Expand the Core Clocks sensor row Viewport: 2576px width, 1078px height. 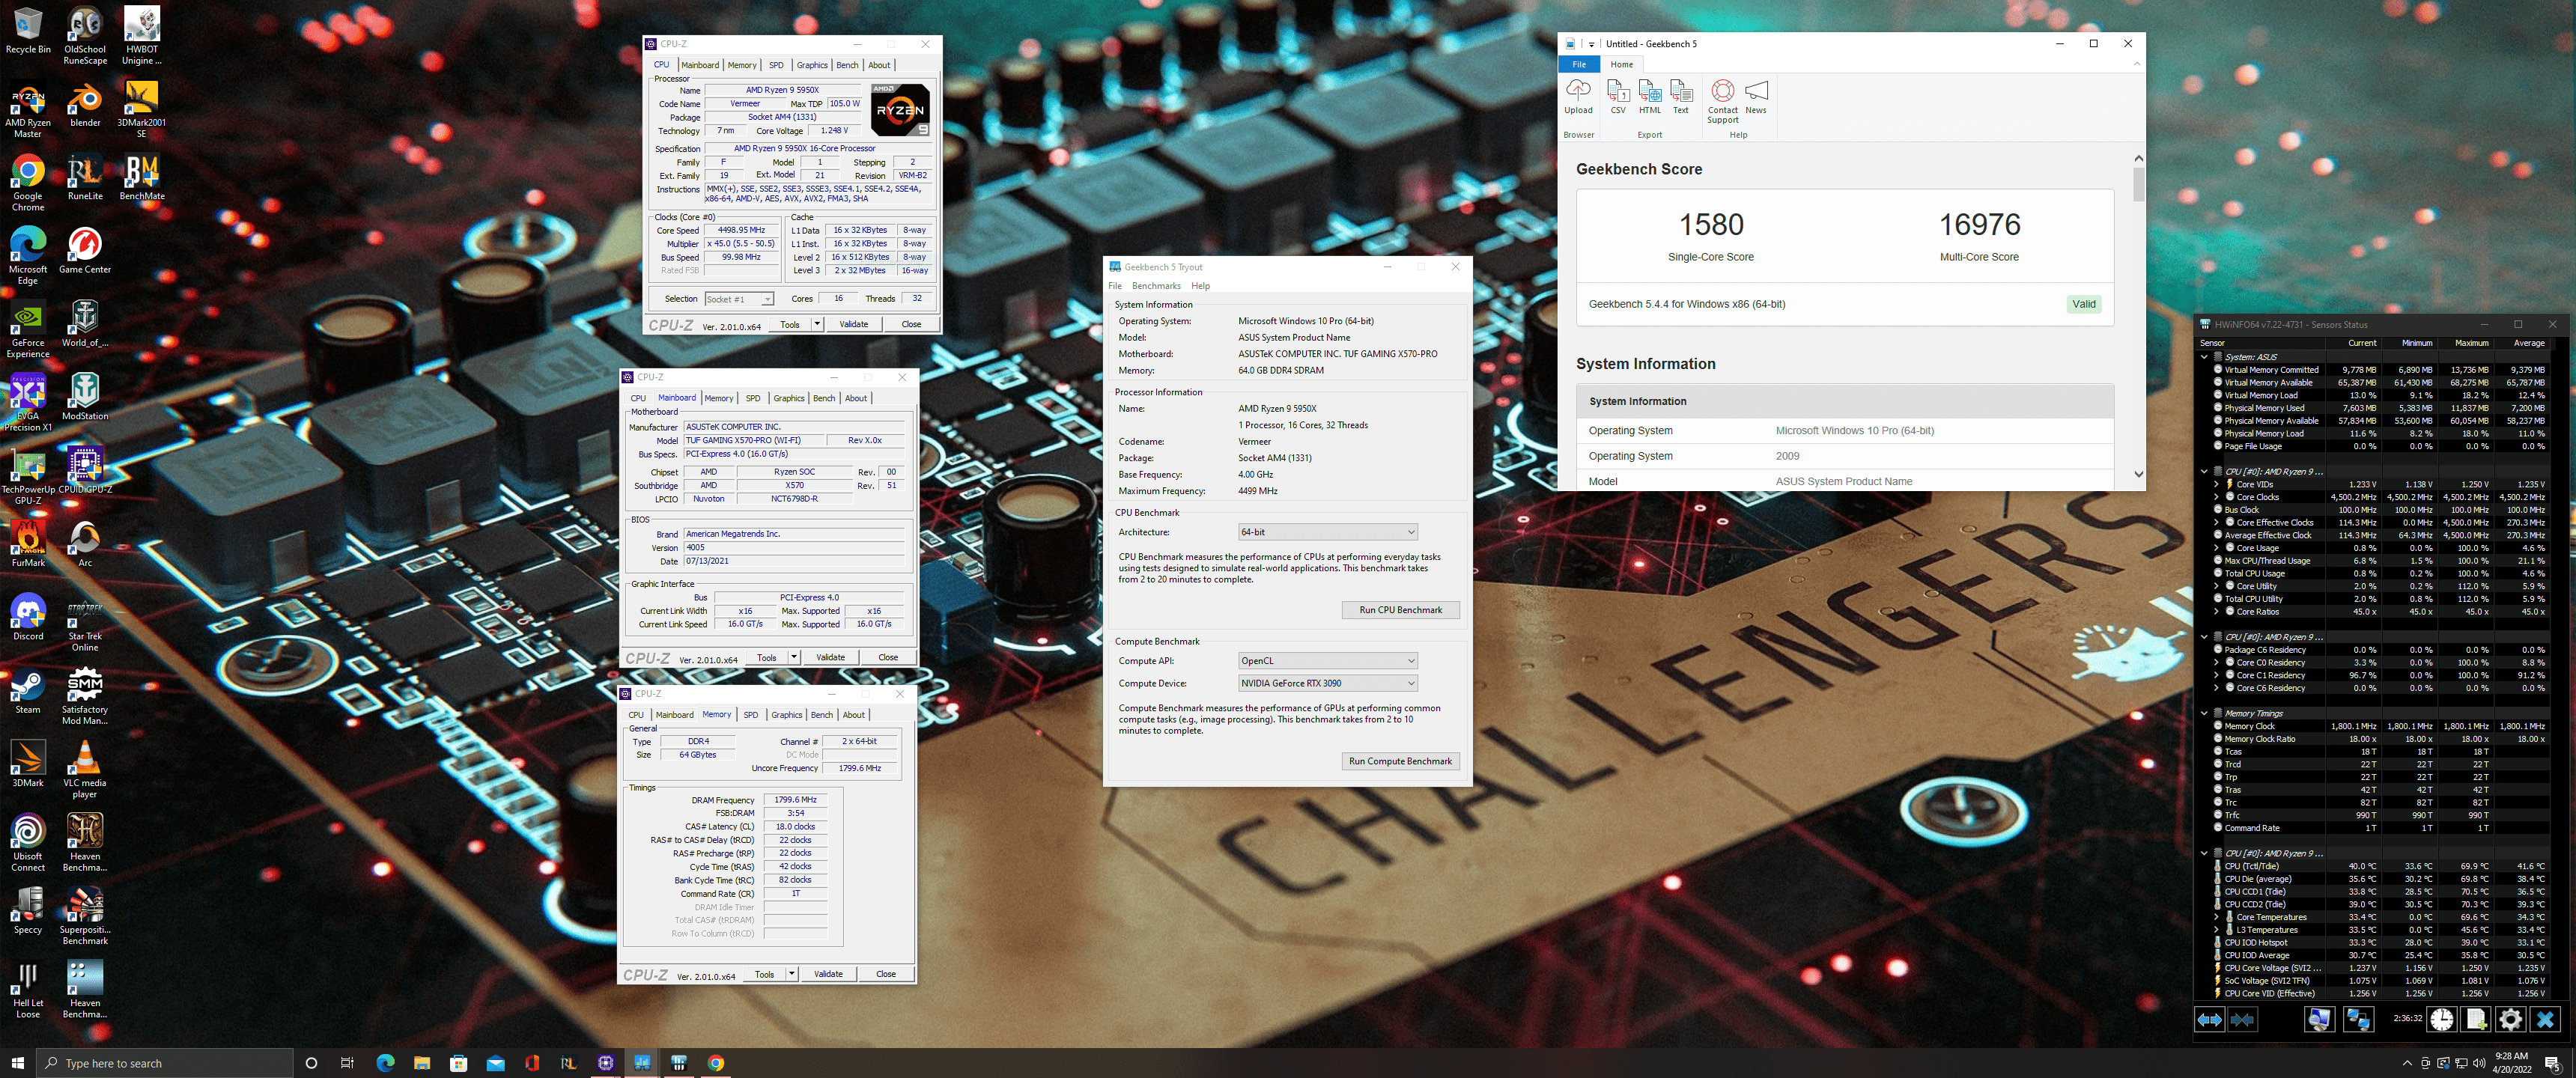tap(2216, 497)
